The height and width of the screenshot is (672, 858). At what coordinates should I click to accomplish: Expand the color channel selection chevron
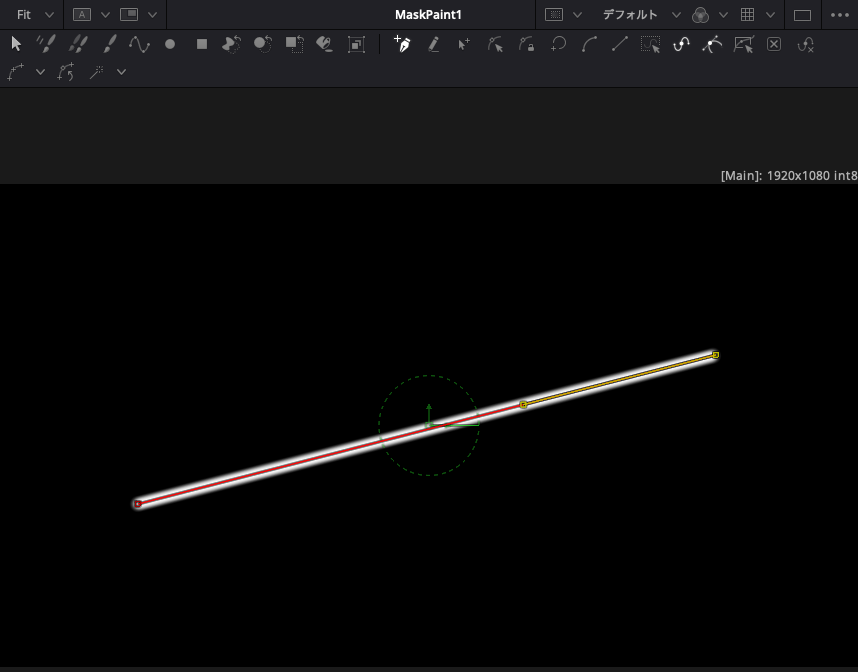[723, 15]
